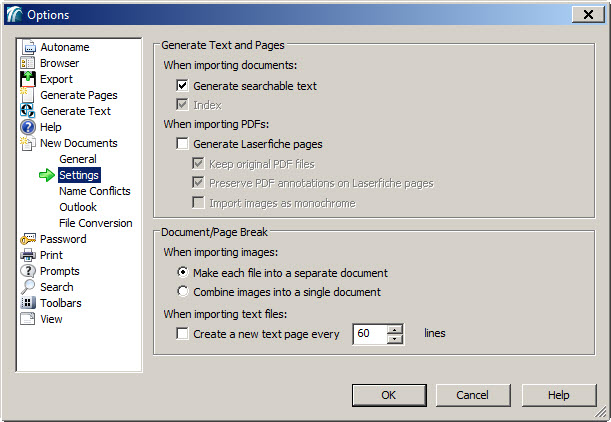Open the Name Conflicts settings page
611x422 pixels.
94,191
